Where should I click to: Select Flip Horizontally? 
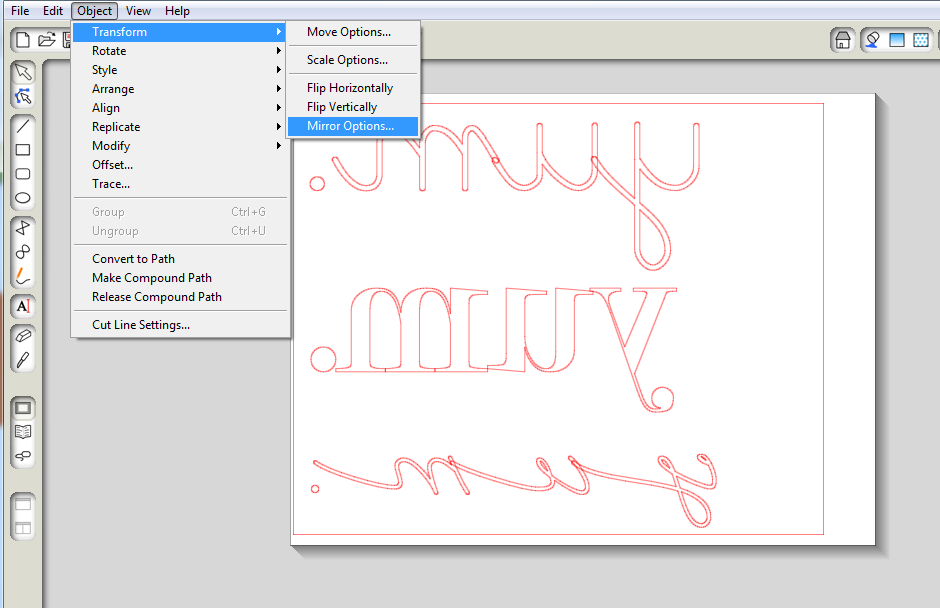[352, 88]
